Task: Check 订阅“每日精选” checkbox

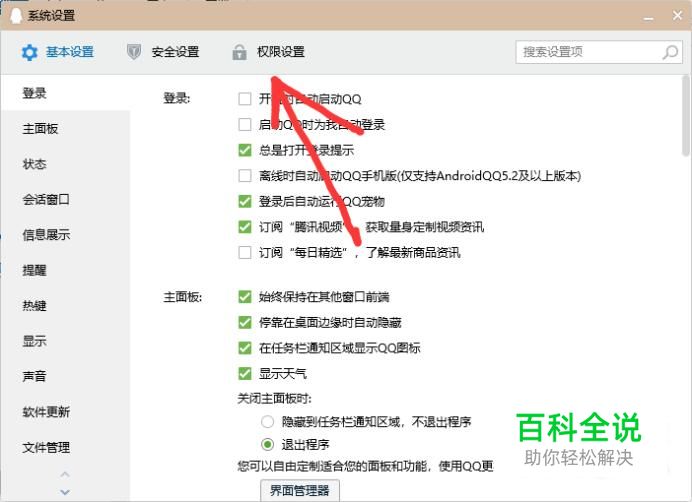Action: pyautogui.click(x=244, y=253)
